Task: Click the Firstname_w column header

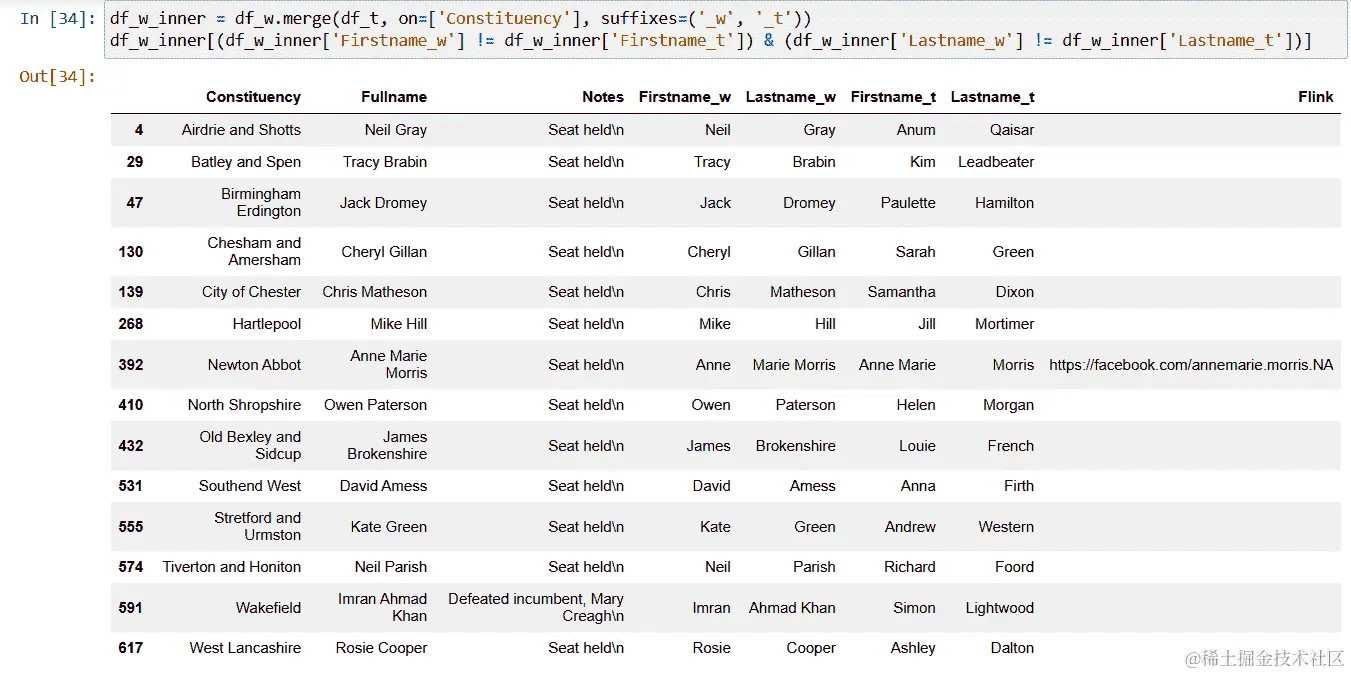Action: (685, 97)
